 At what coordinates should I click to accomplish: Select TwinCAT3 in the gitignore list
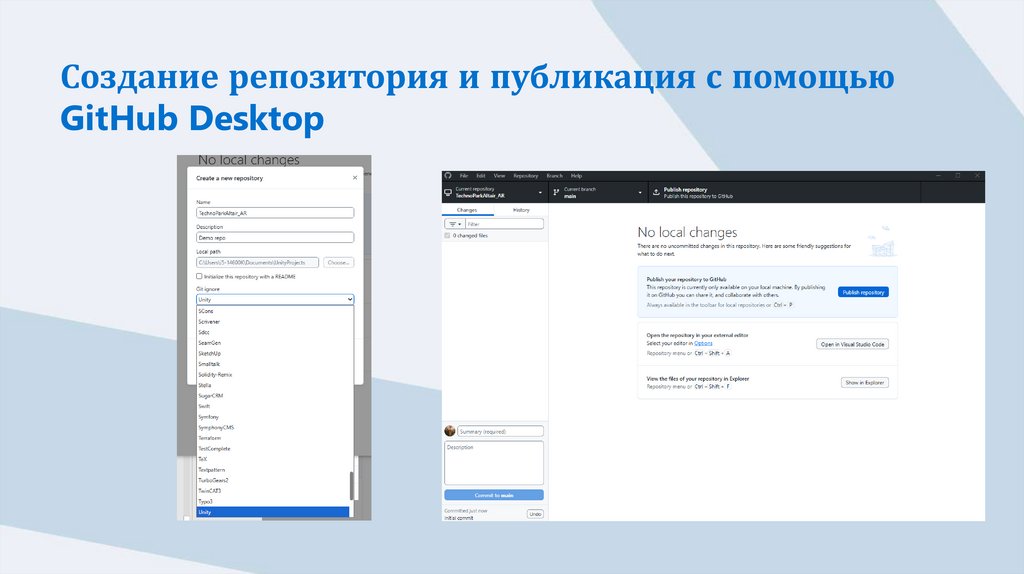273,490
